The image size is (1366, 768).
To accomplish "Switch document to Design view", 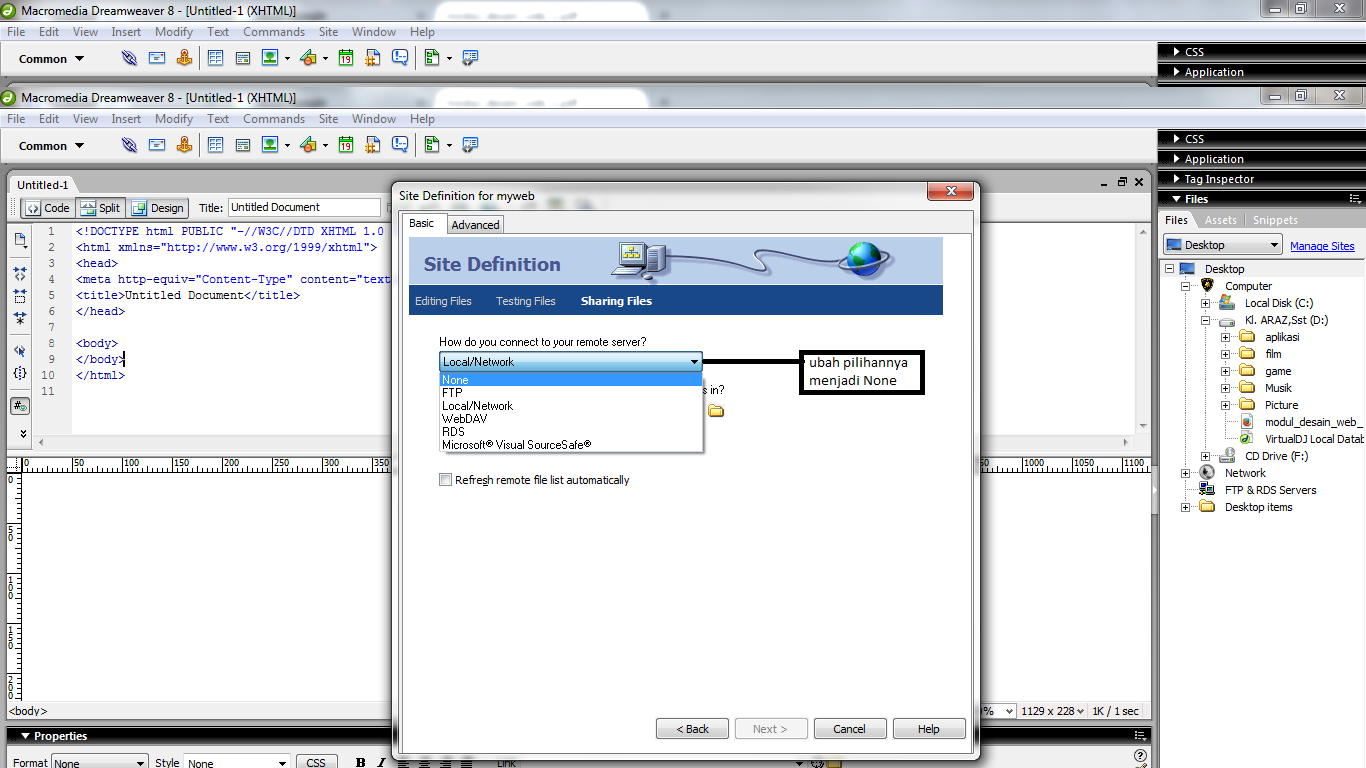I will click(x=158, y=208).
